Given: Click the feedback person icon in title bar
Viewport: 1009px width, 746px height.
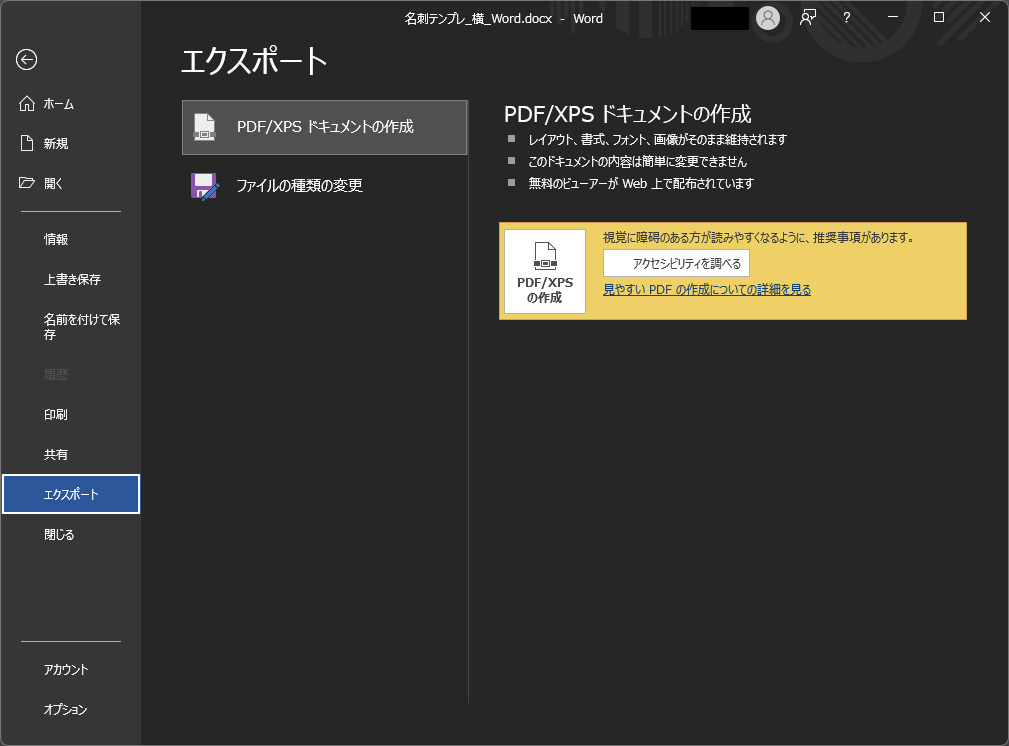Looking at the screenshot, I should 807,18.
